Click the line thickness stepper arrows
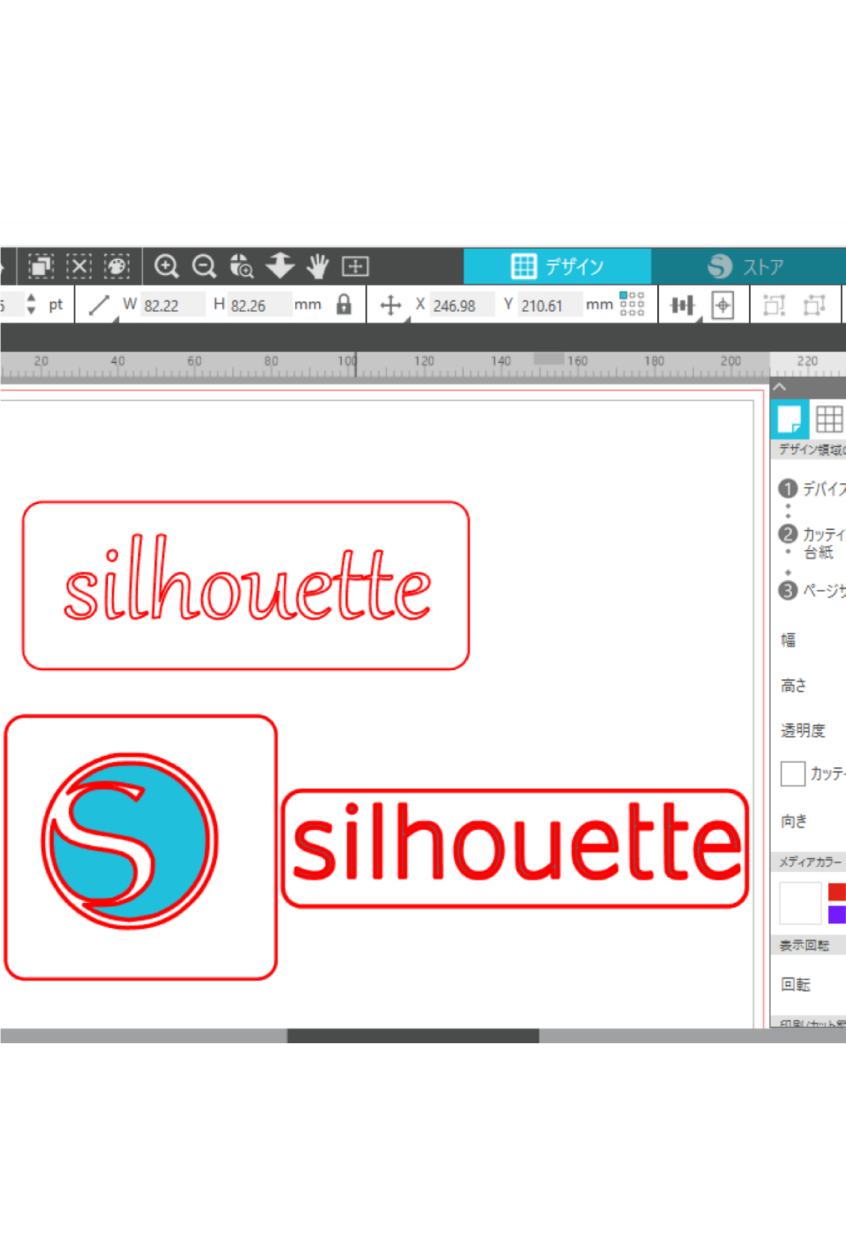 tap(31, 305)
